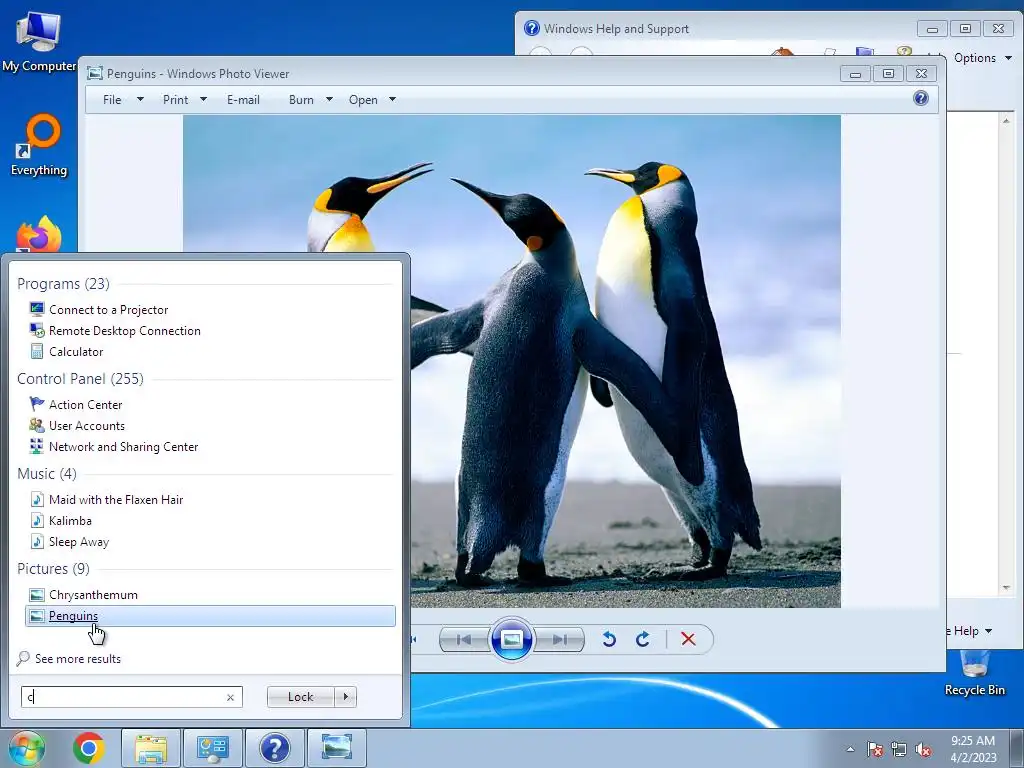Open File Explorer in the taskbar
The image size is (1024, 768).
(x=151, y=748)
